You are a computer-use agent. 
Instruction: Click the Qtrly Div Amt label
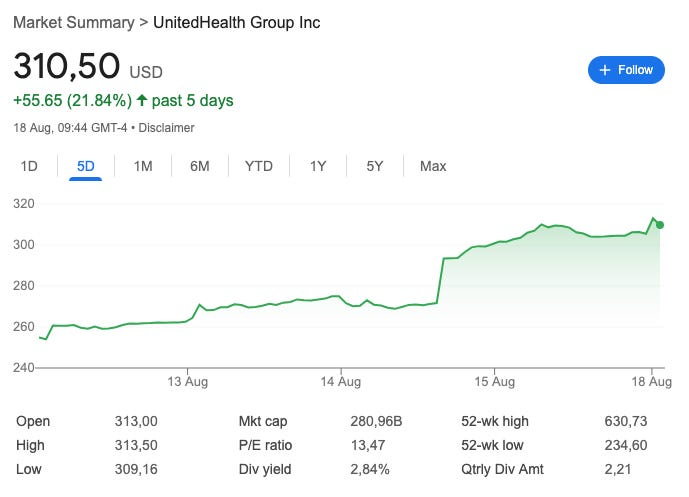pos(502,469)
